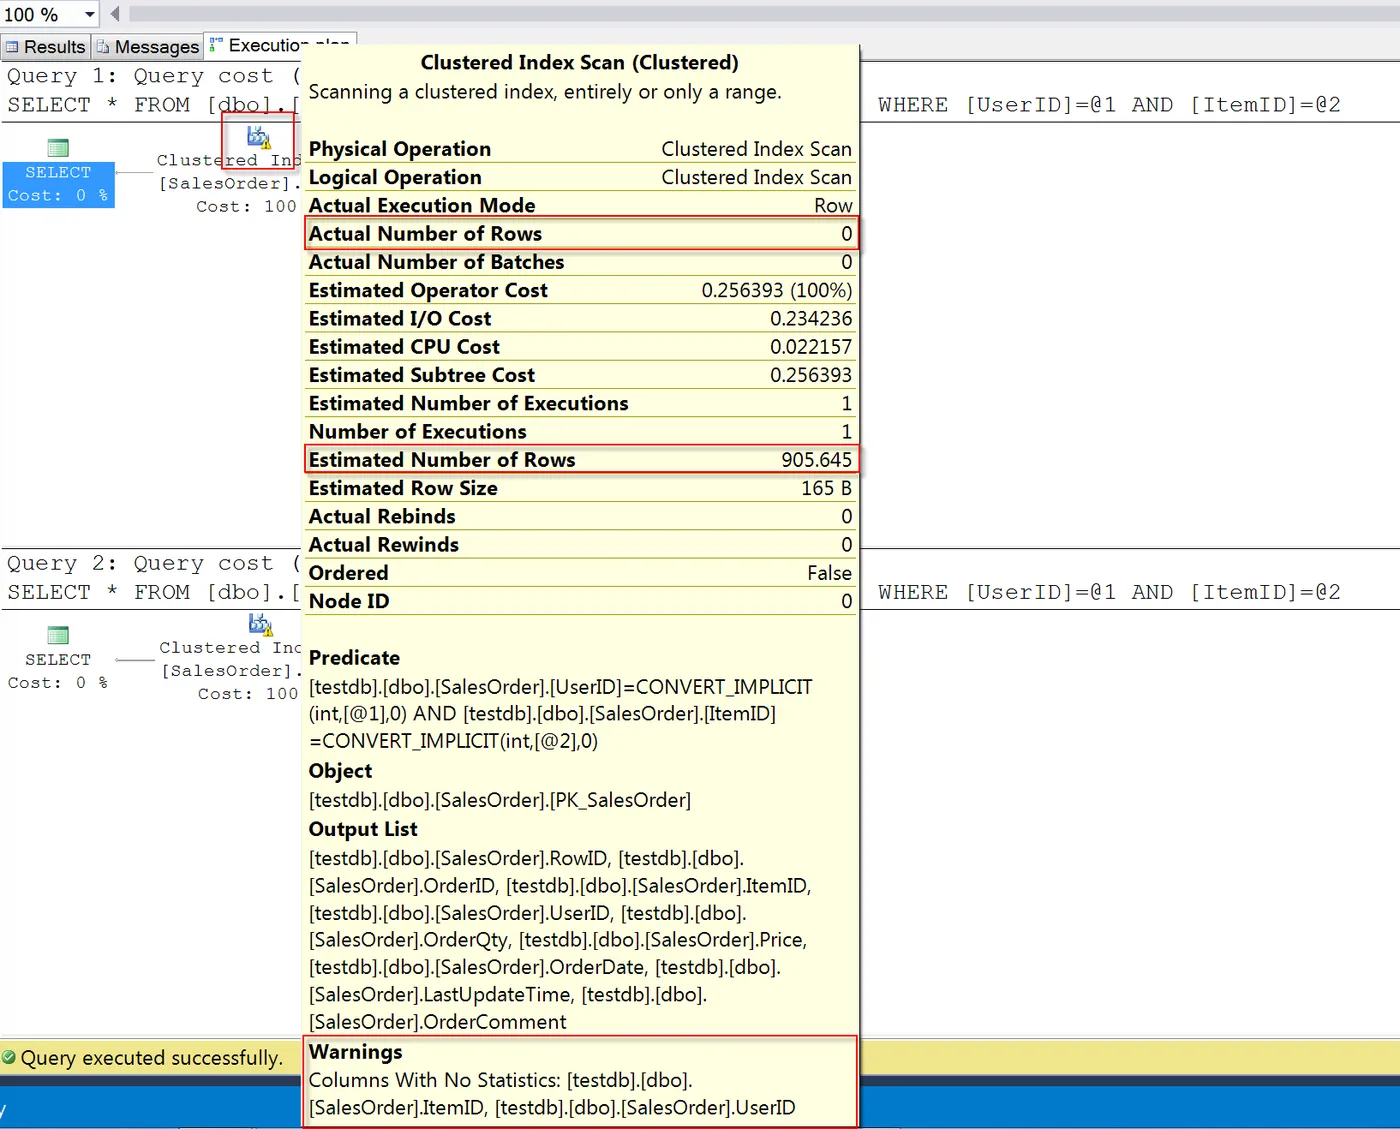Click the Actual Number of Rows value row

point(581,234)
